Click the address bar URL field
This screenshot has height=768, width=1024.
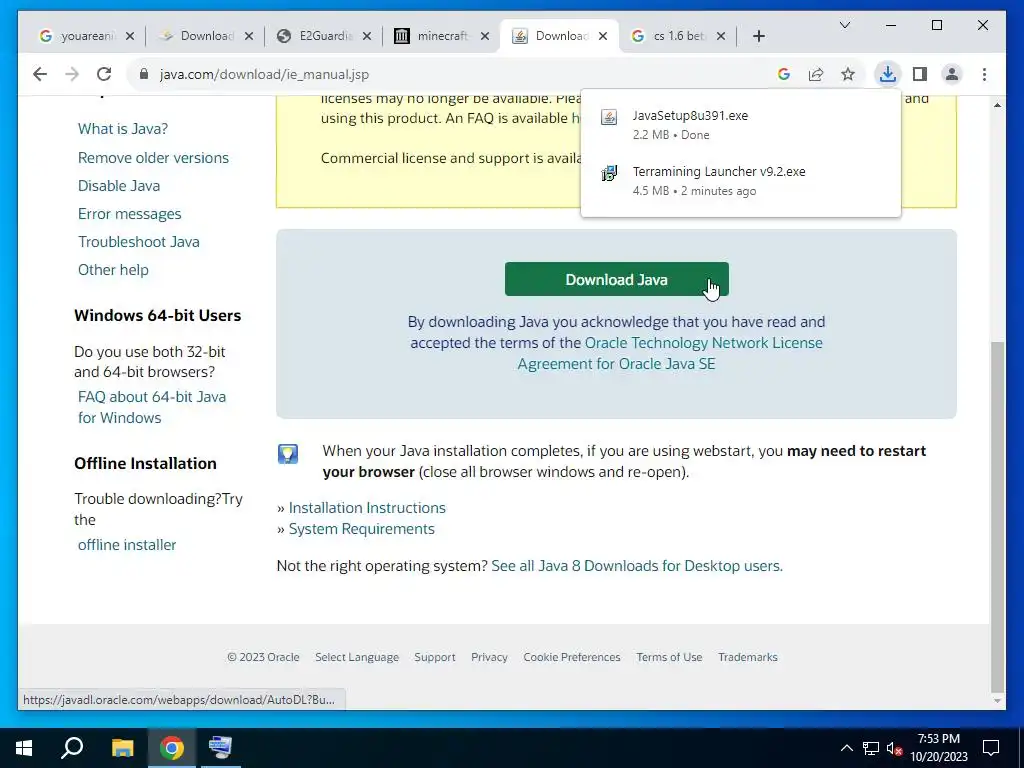(457, 74)
